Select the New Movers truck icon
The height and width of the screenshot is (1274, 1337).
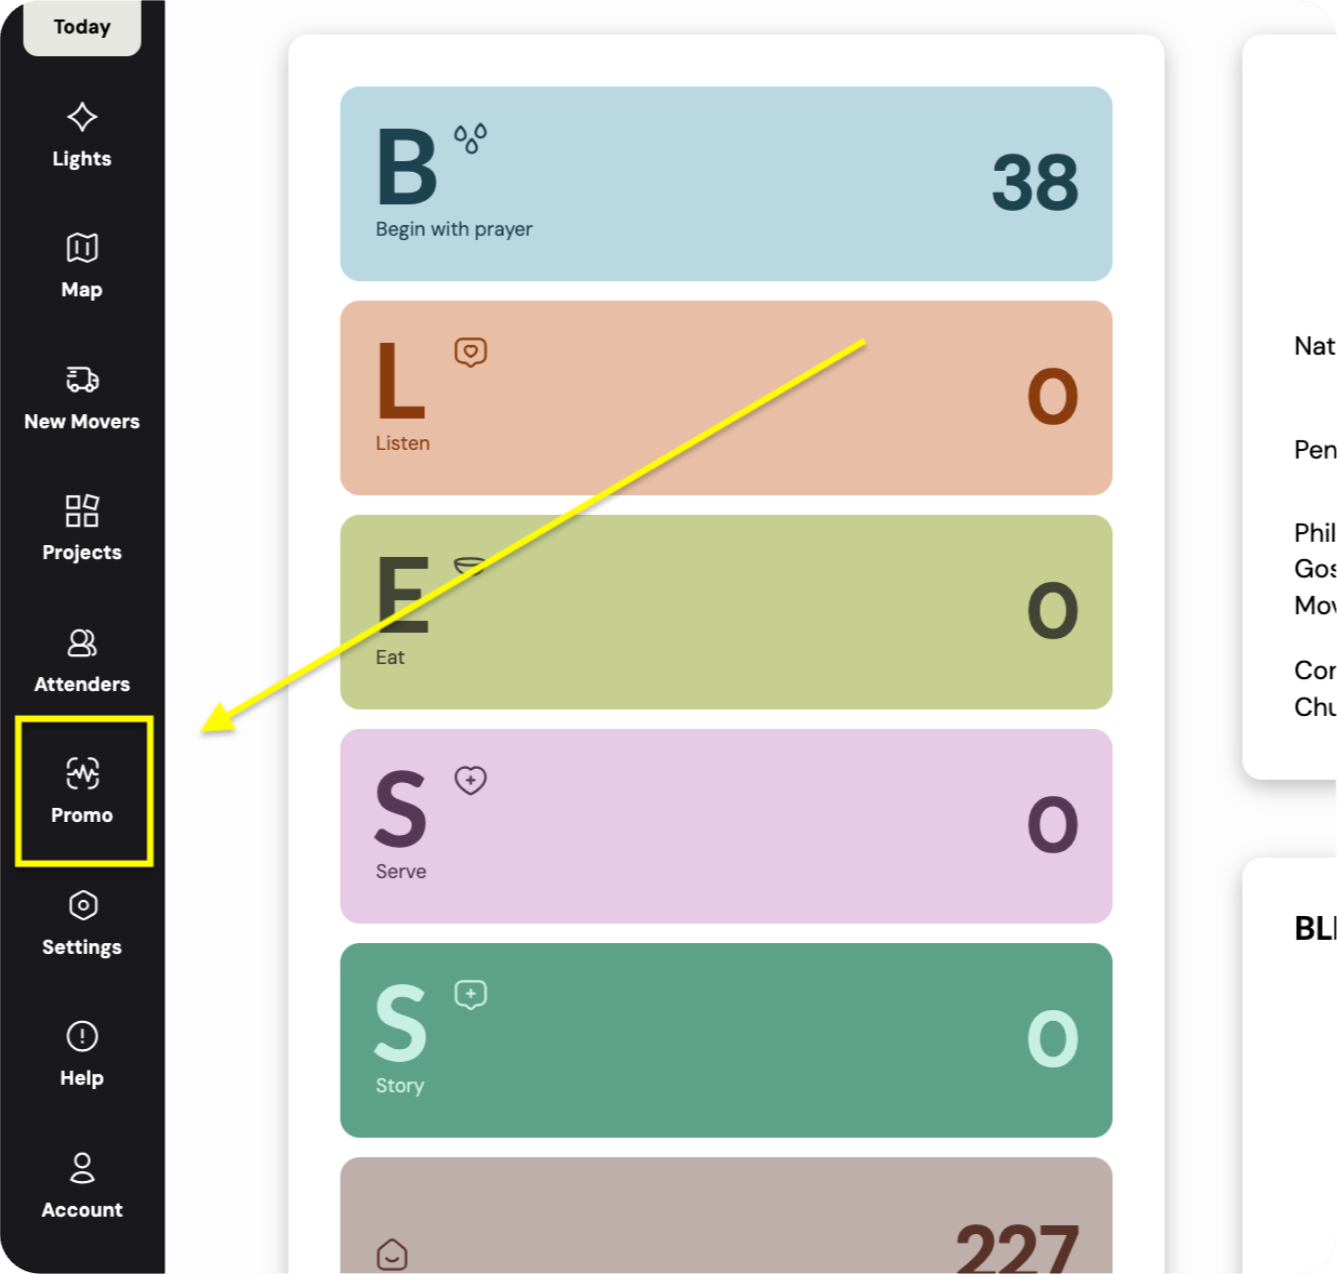click(x=82, y=379)
